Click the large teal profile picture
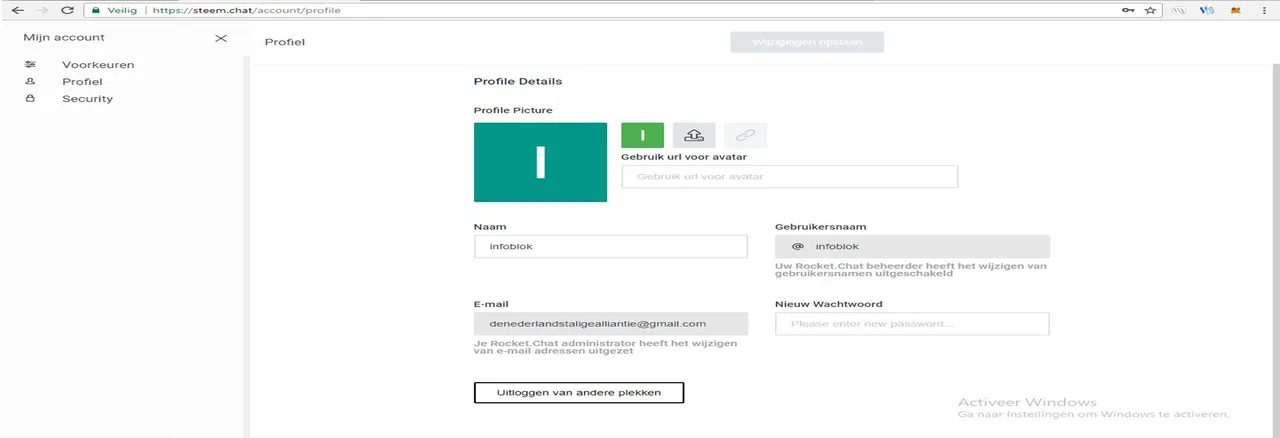Screen dimensions: 1280x438 540,162
